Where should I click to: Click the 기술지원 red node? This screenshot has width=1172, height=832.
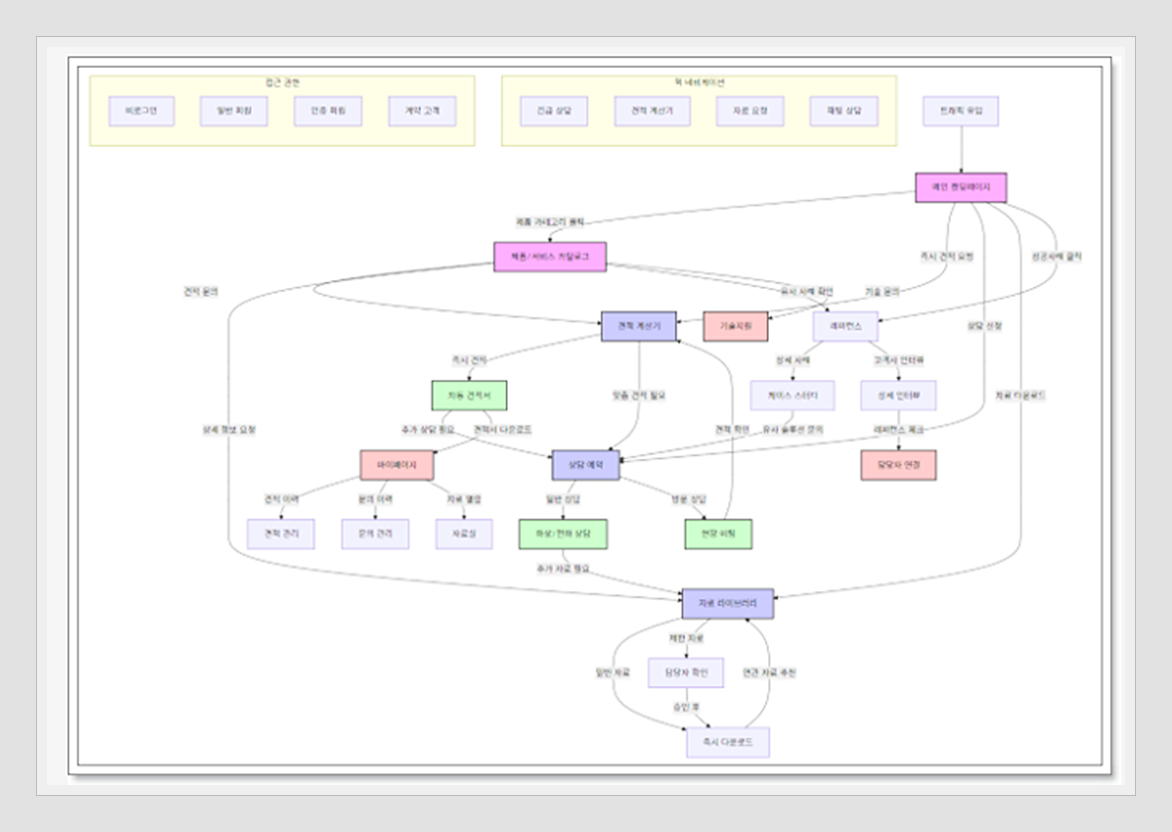pyautogui.click(x=735, y=327)
